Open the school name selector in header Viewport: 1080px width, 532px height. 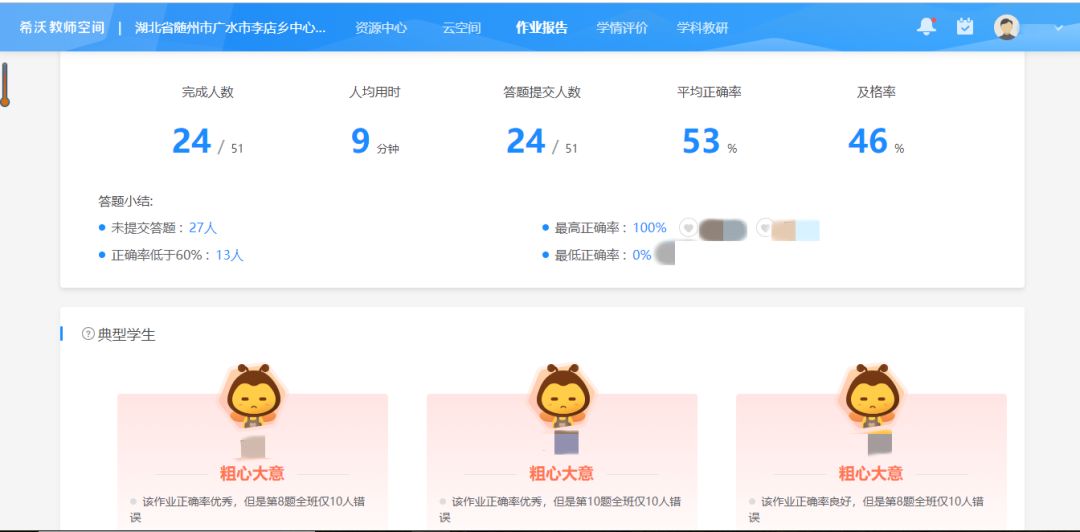click(230, 28)
